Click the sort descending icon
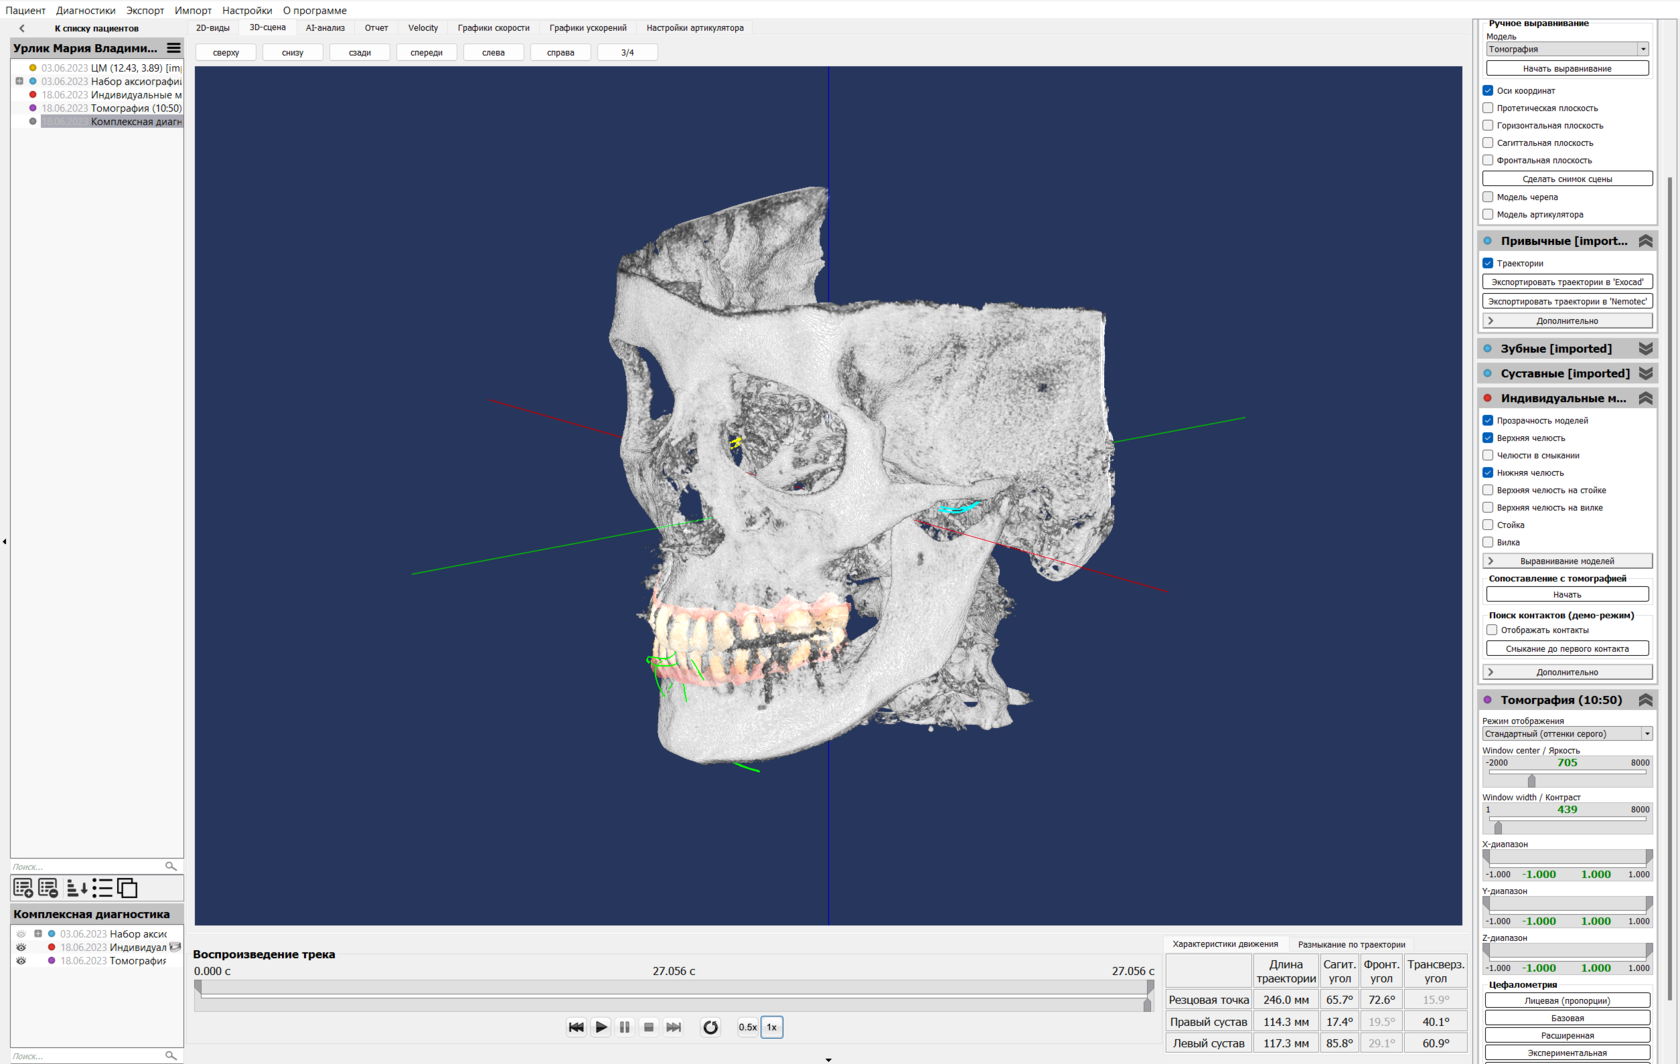 click(x=76, y=888)
